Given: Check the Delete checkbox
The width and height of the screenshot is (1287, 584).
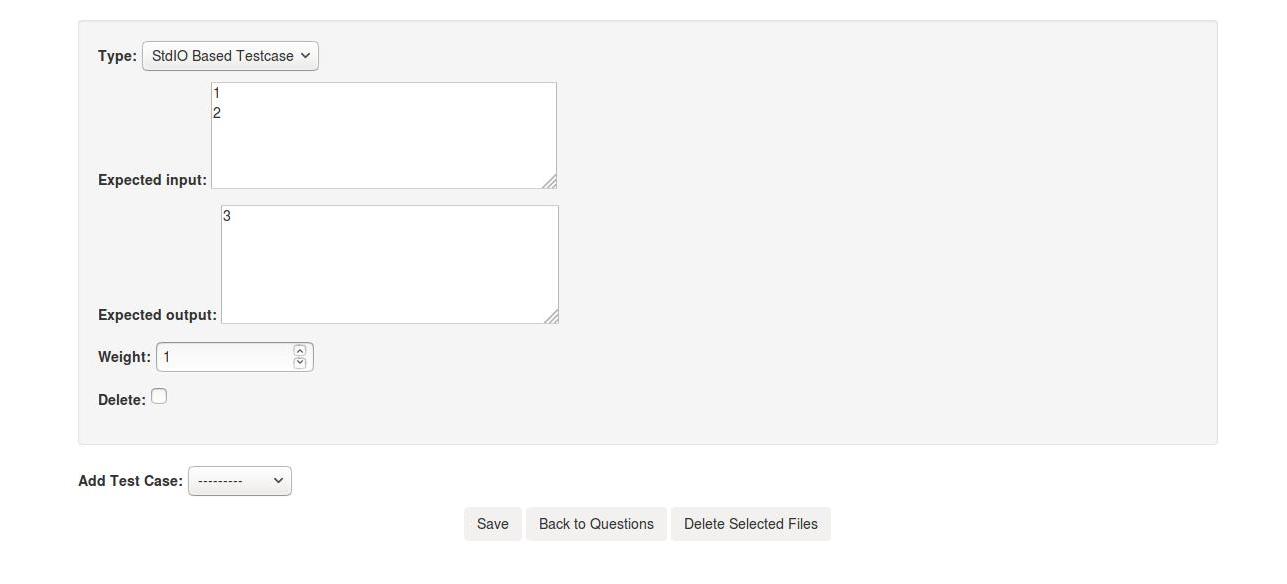Looking at the screenshot, I should coord(159,397).
